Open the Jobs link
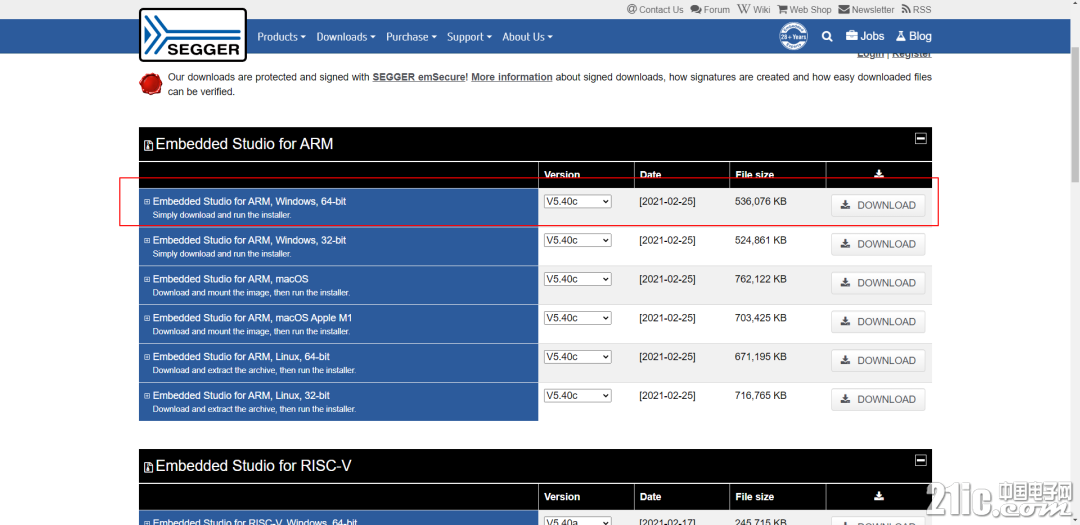The width and height of the screenshot is (1080, 525). (x=865, y=37)
